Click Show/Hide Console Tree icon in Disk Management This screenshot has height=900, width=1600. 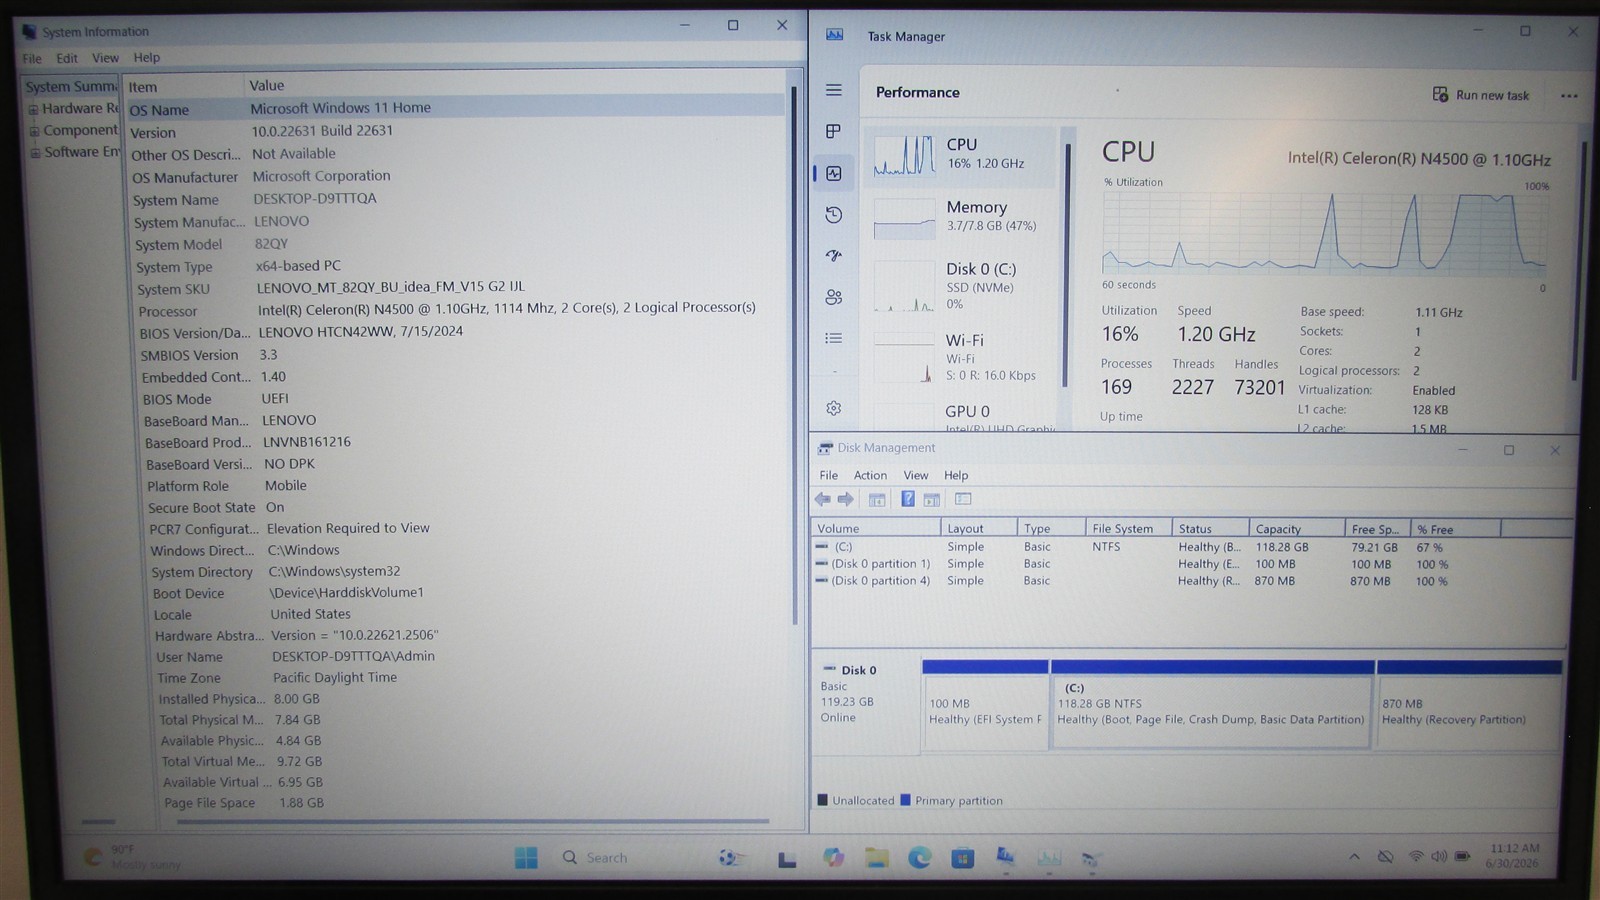pyautogui.click(x=877, y=499)
